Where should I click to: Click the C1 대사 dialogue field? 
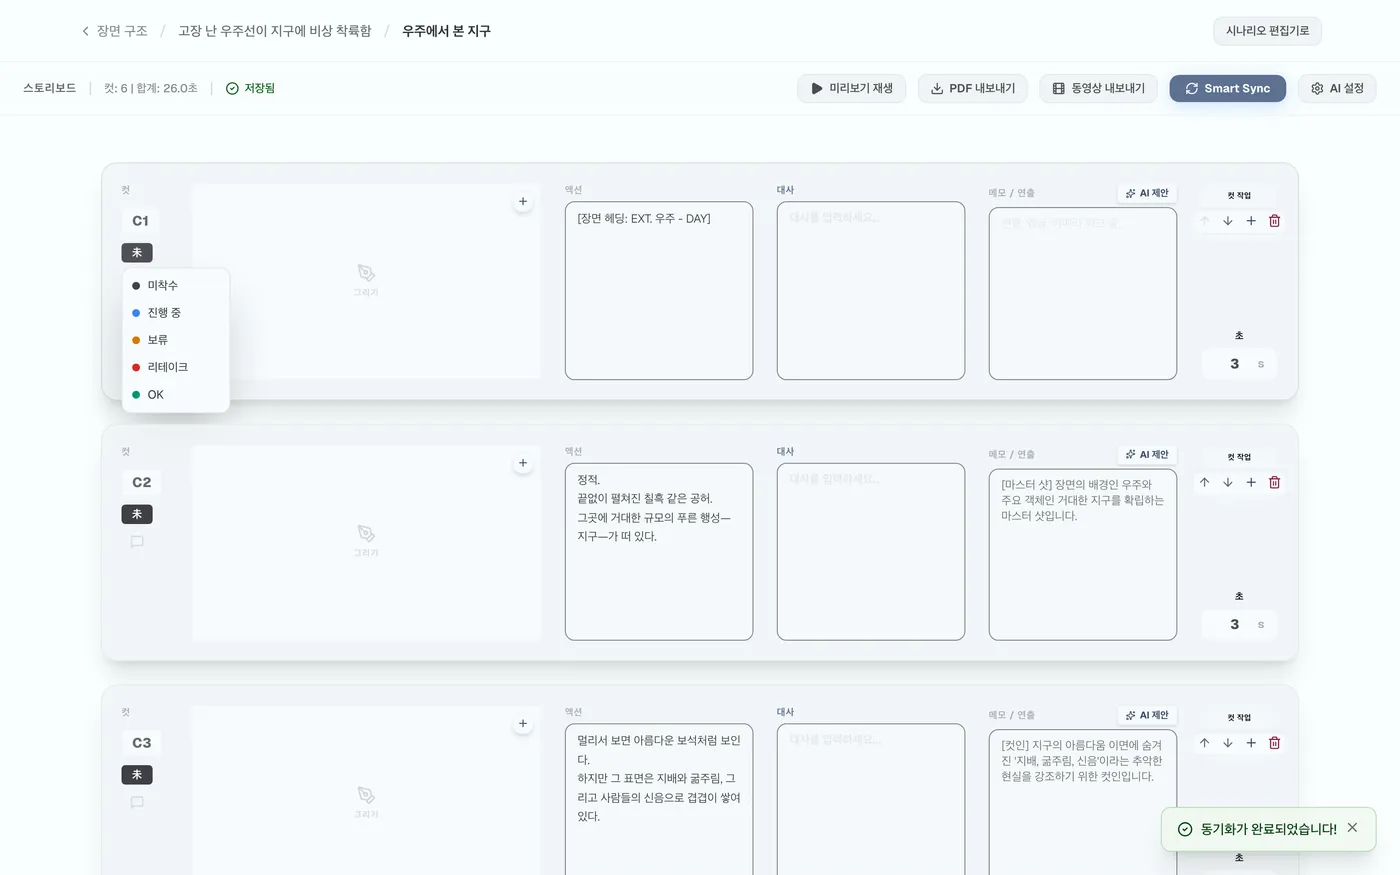871,291
